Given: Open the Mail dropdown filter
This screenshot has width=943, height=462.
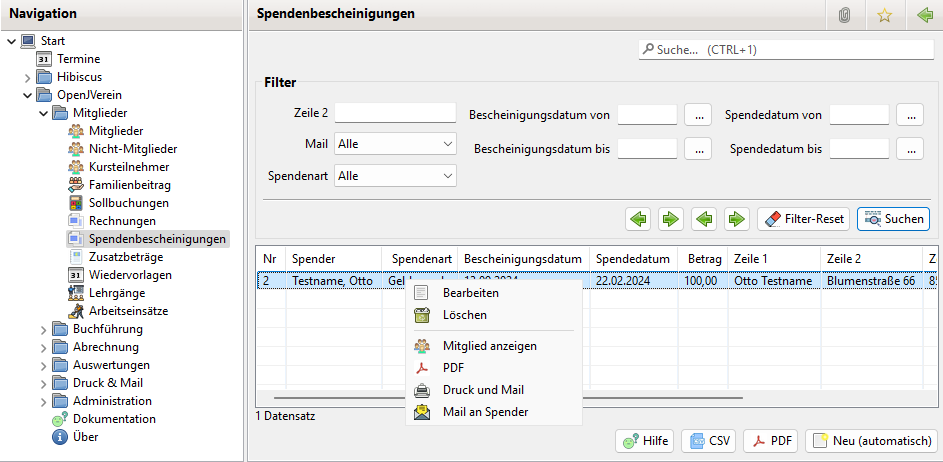Looking at the screenshot, I should click(x=395, y=144).
